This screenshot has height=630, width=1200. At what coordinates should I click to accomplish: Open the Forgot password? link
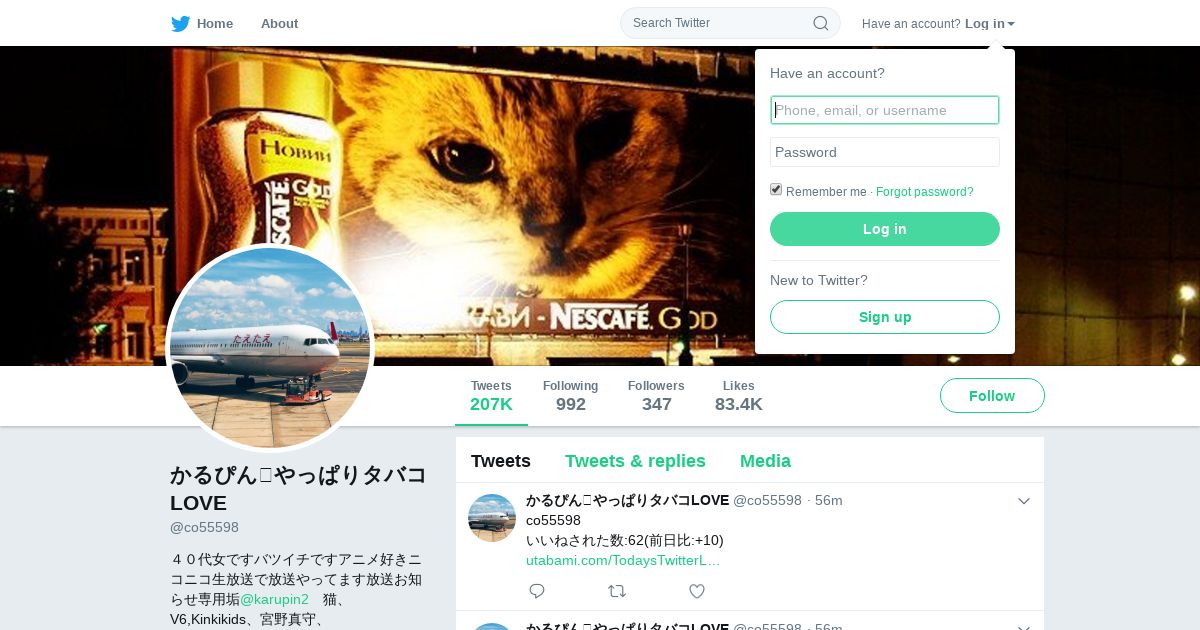point(924,192)
